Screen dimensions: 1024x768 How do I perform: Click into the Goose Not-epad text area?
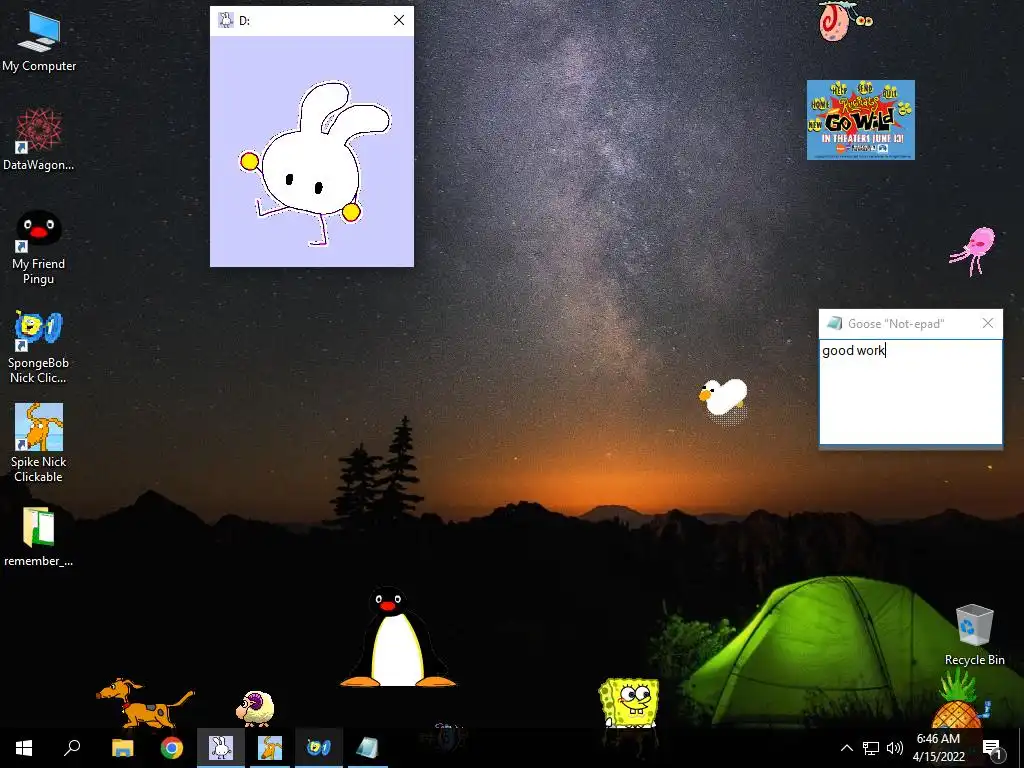[x=910, y=392]
